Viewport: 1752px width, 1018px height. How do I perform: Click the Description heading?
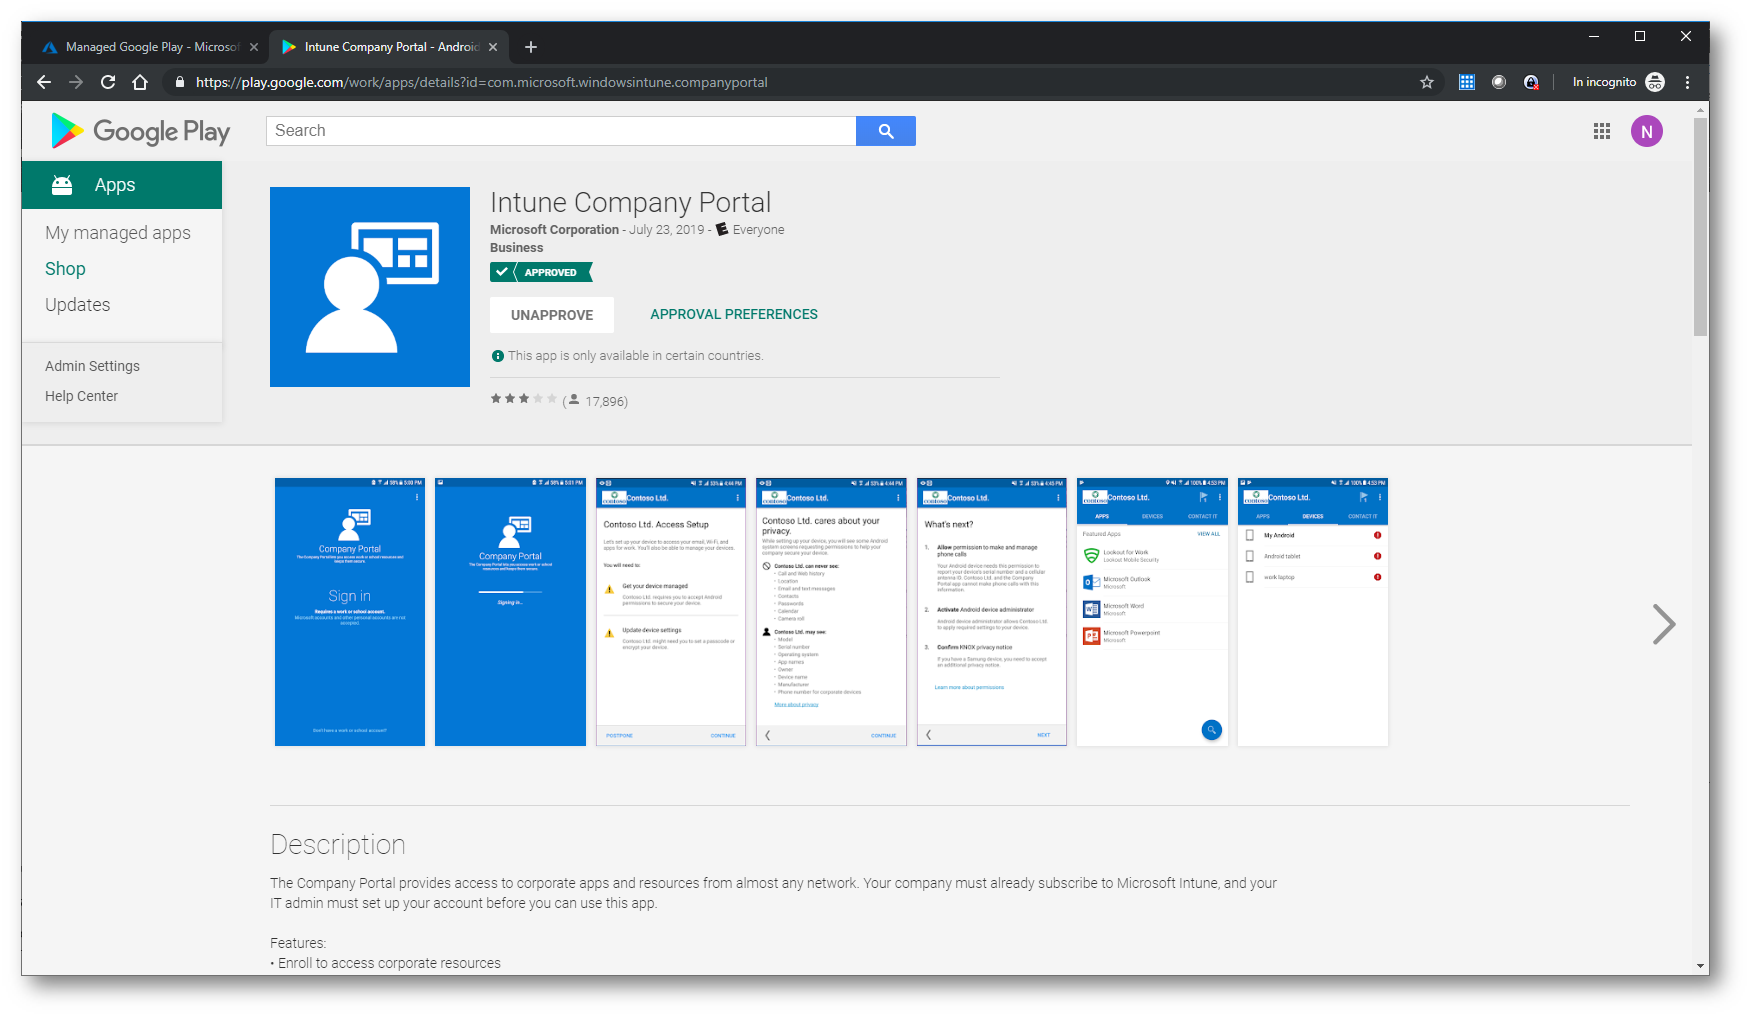click(338, 845)
